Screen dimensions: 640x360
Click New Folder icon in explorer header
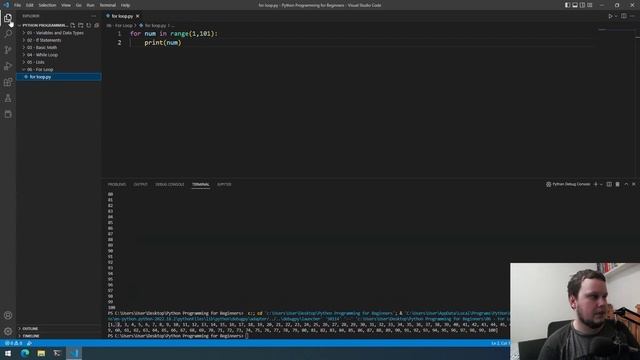(81, 25)
